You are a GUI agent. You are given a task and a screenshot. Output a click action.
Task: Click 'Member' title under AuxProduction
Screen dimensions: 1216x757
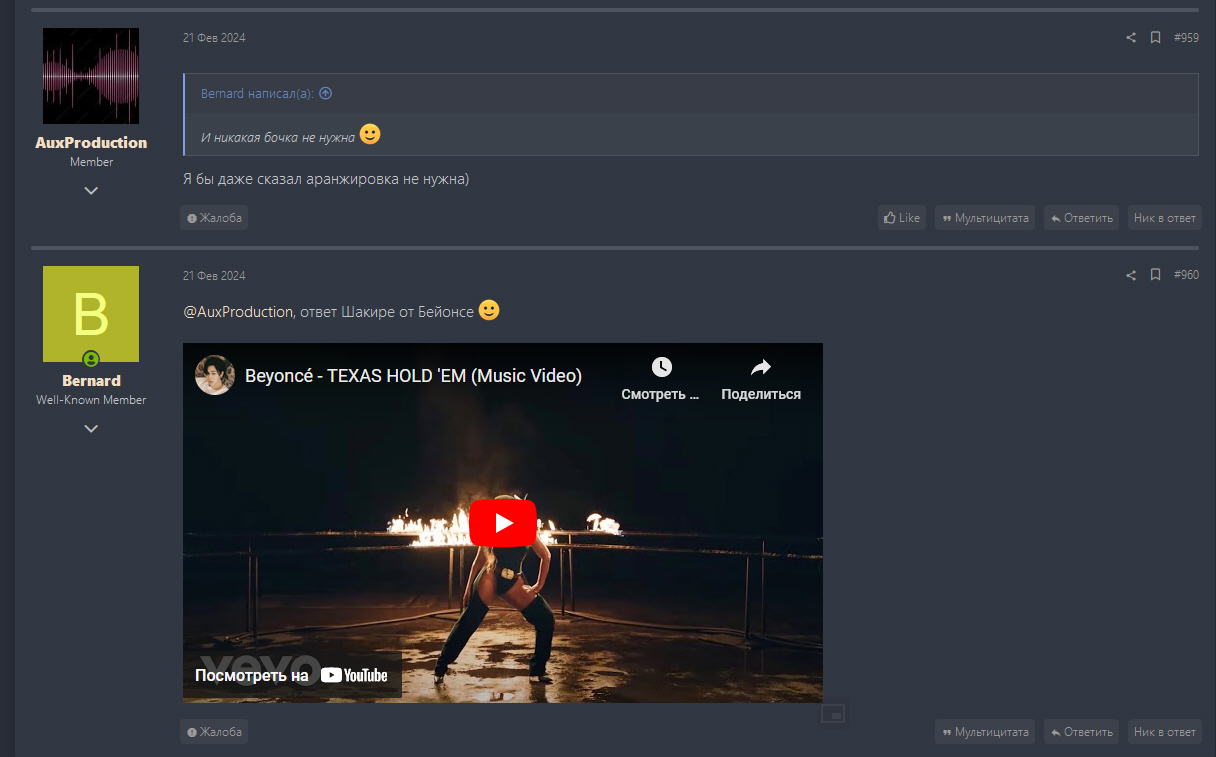91,162
